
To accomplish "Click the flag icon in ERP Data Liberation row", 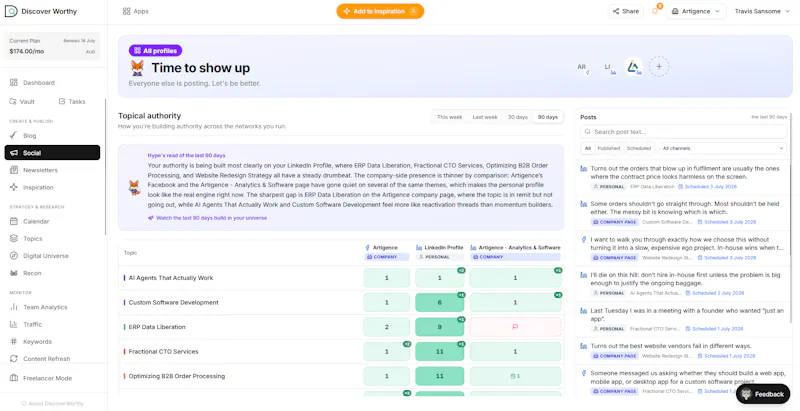I will (515, 327).
